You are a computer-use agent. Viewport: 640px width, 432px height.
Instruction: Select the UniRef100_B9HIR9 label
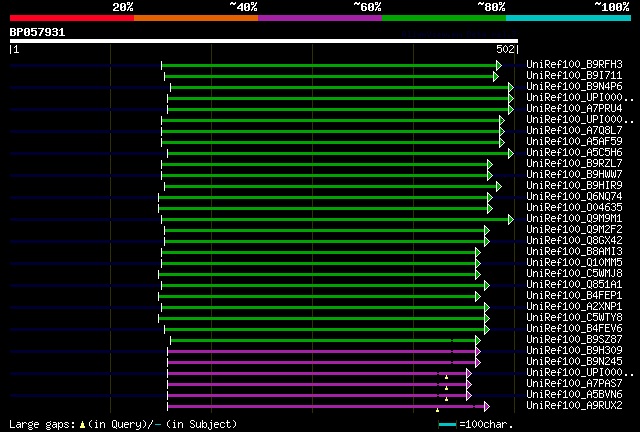point(574,185)
